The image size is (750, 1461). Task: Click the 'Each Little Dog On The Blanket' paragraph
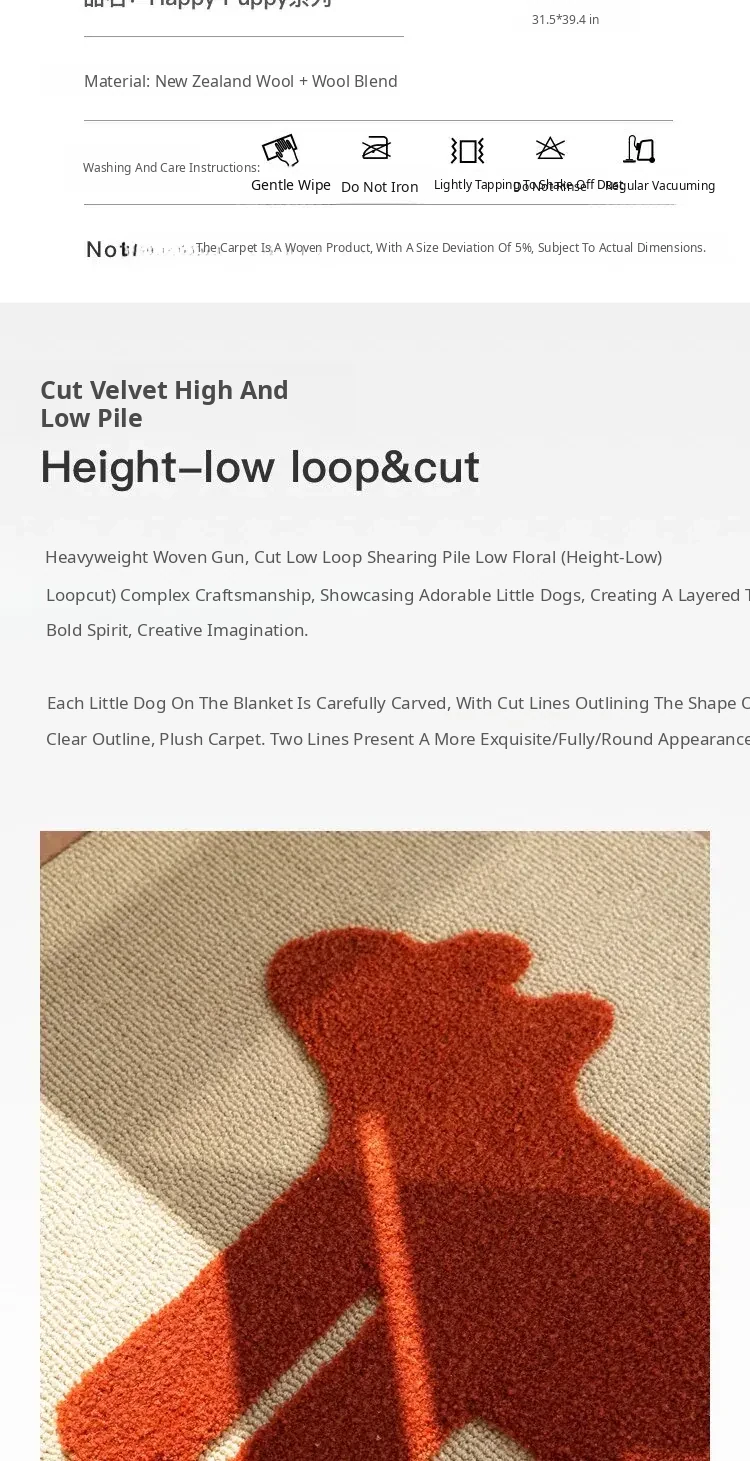click(398, 703)
